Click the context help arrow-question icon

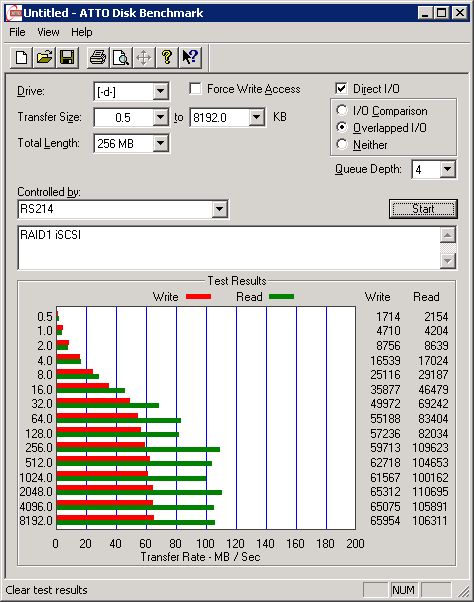coord(190,58)
